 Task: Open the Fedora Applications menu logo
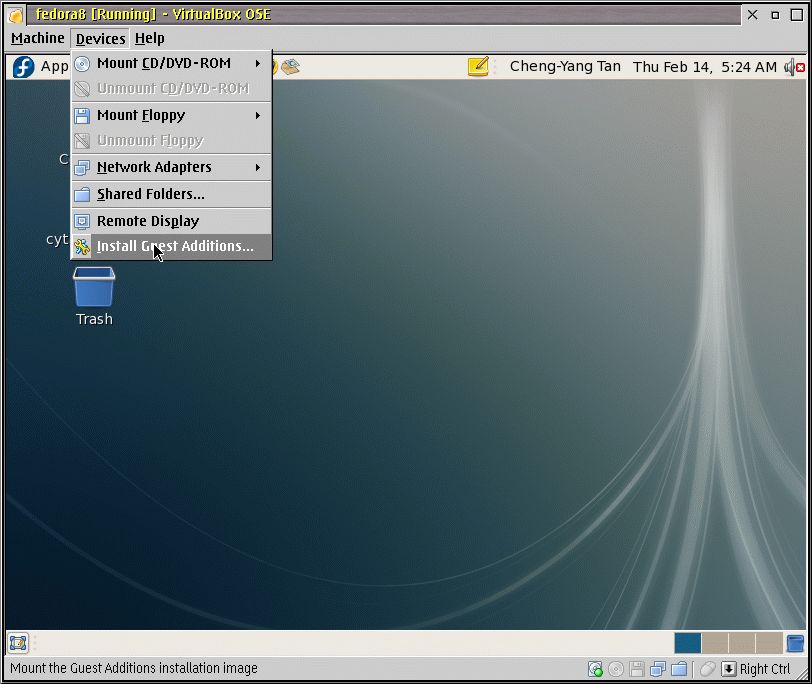(23, 67)
